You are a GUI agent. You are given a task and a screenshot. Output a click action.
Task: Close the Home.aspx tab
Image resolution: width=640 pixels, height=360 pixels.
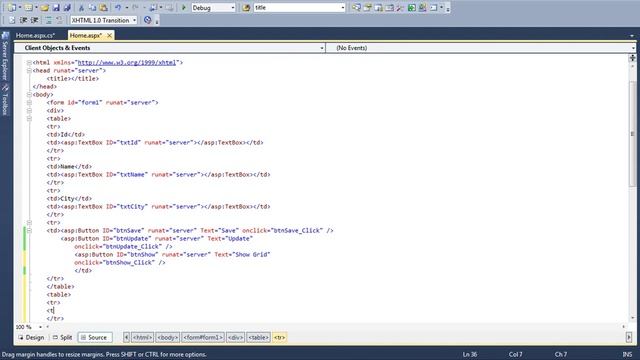109,36
